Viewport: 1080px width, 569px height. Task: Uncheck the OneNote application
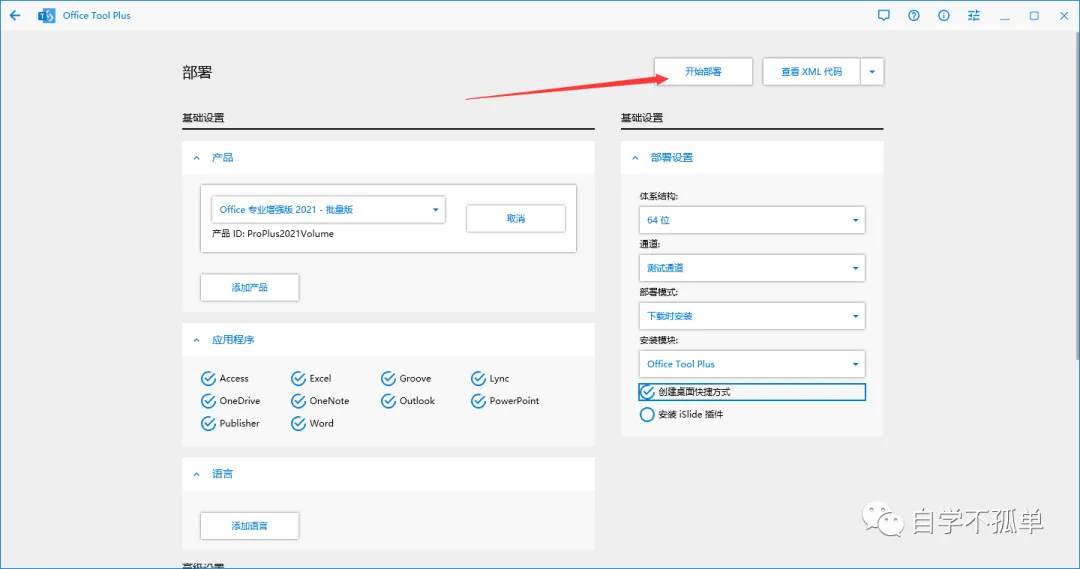click(298, 401)
